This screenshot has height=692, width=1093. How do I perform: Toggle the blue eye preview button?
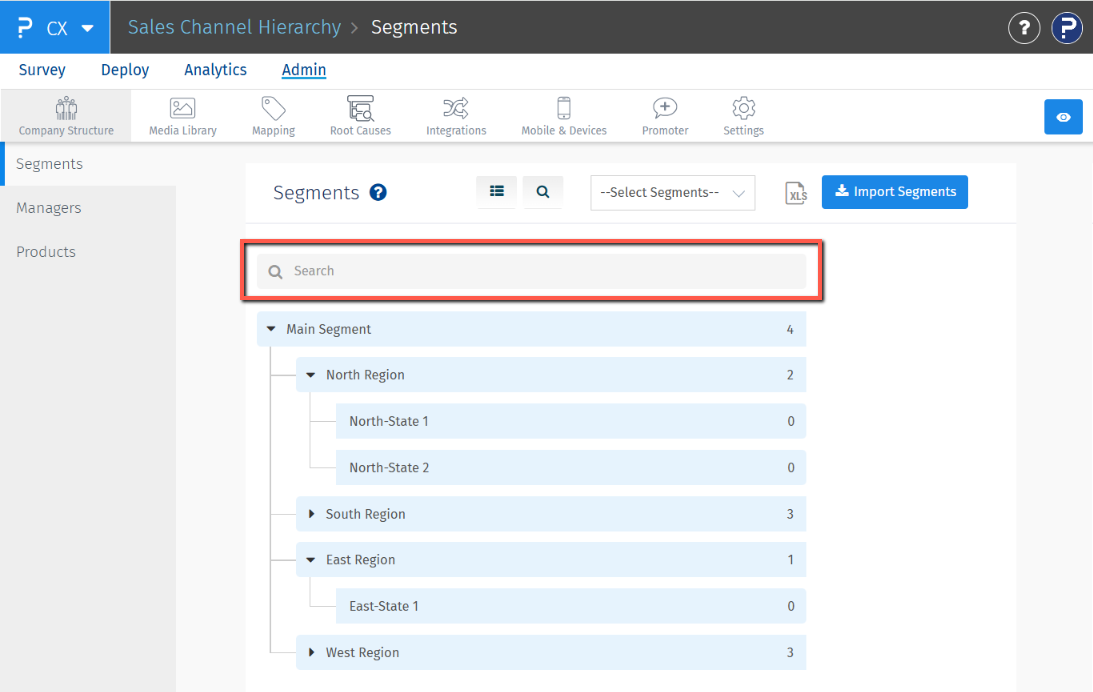click(x=1063, y=117)
